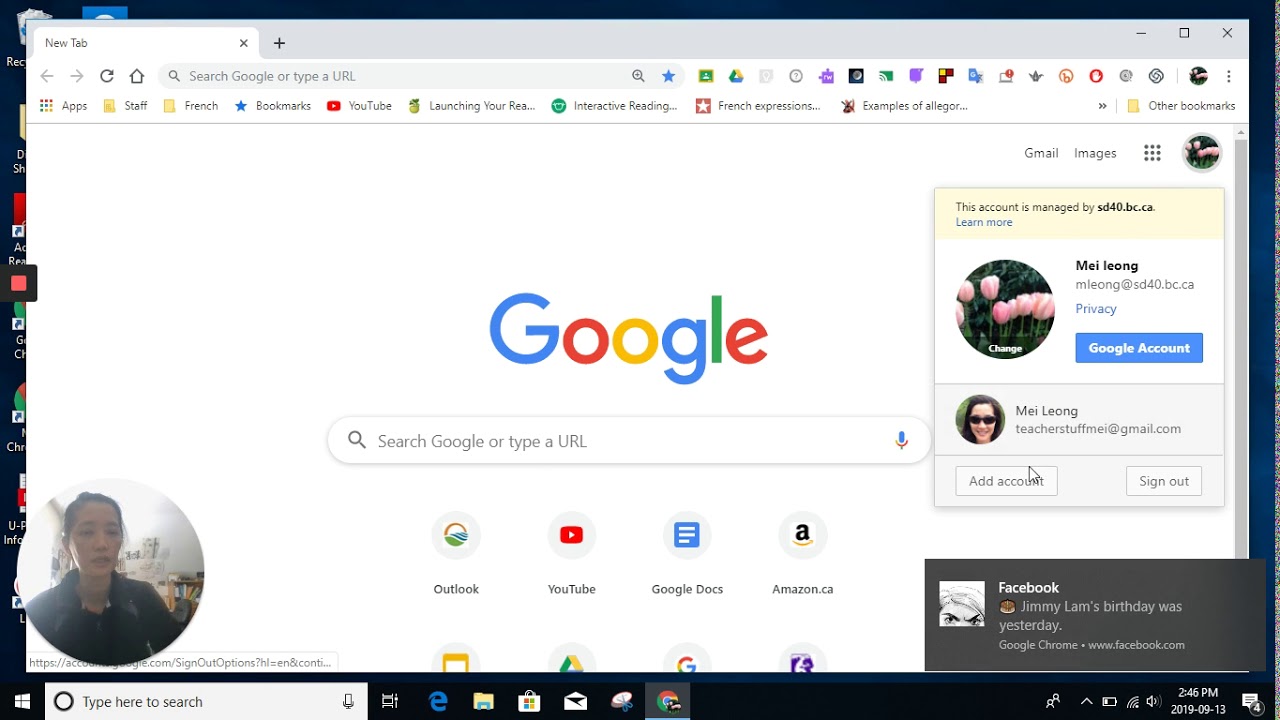Open a new browser tab with plus button
The width and height of the screenshot is (1280, 720).
coord(279,43)
